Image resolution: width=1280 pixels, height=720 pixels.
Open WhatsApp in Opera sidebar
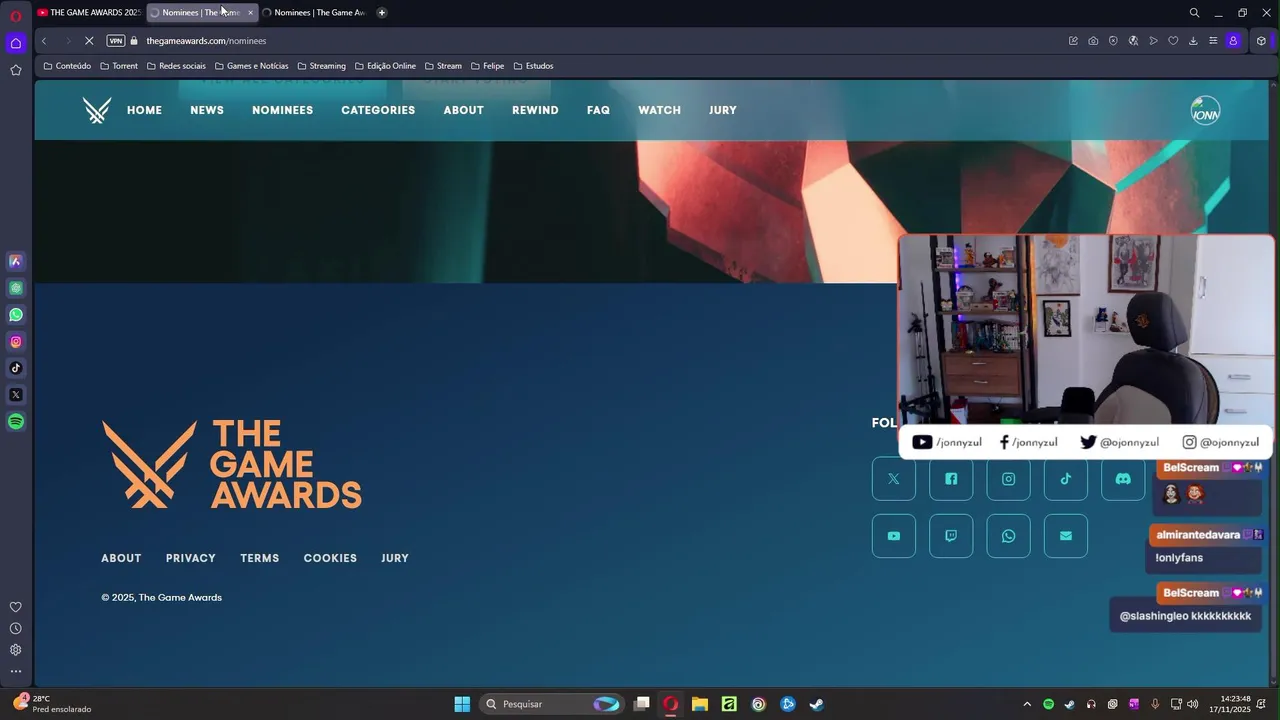(16, 315)
